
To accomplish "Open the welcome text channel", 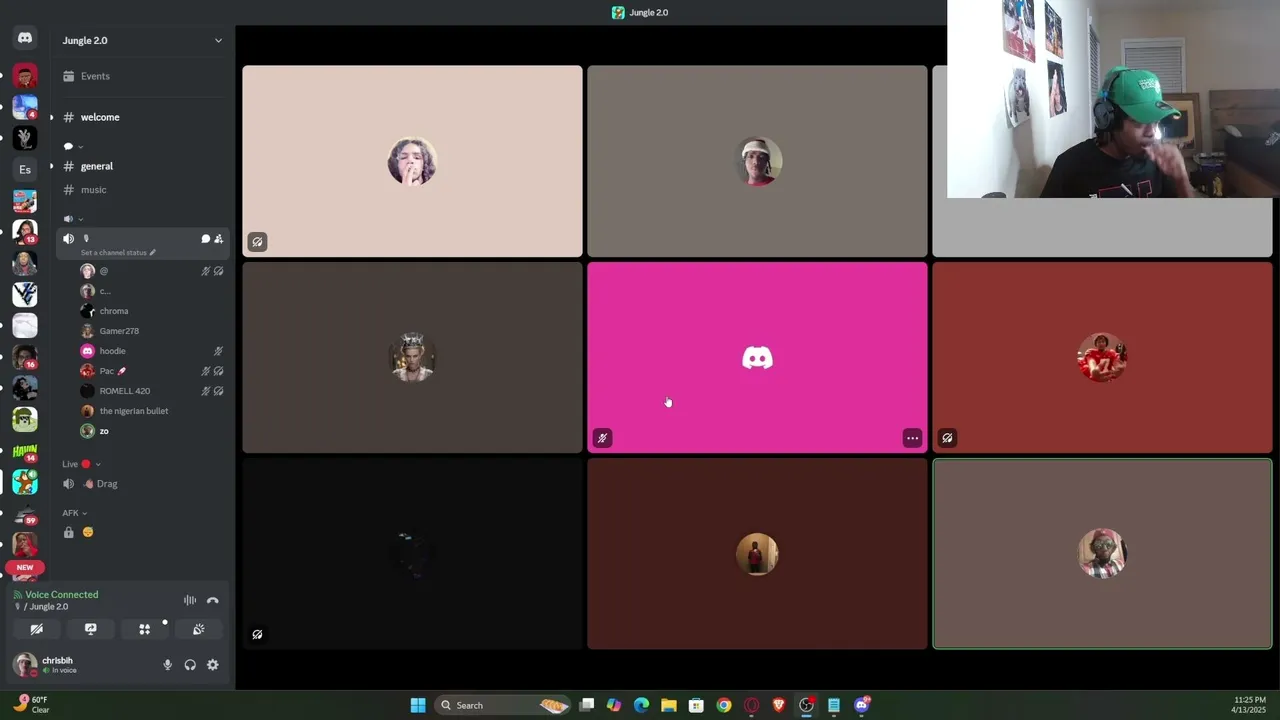I will (141, 117).
